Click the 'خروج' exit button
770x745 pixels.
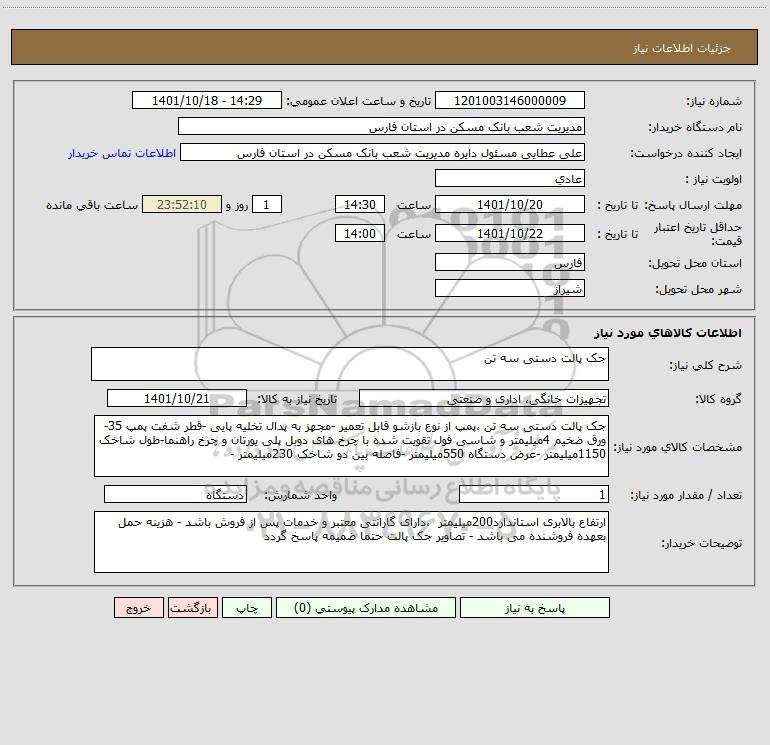138,608
